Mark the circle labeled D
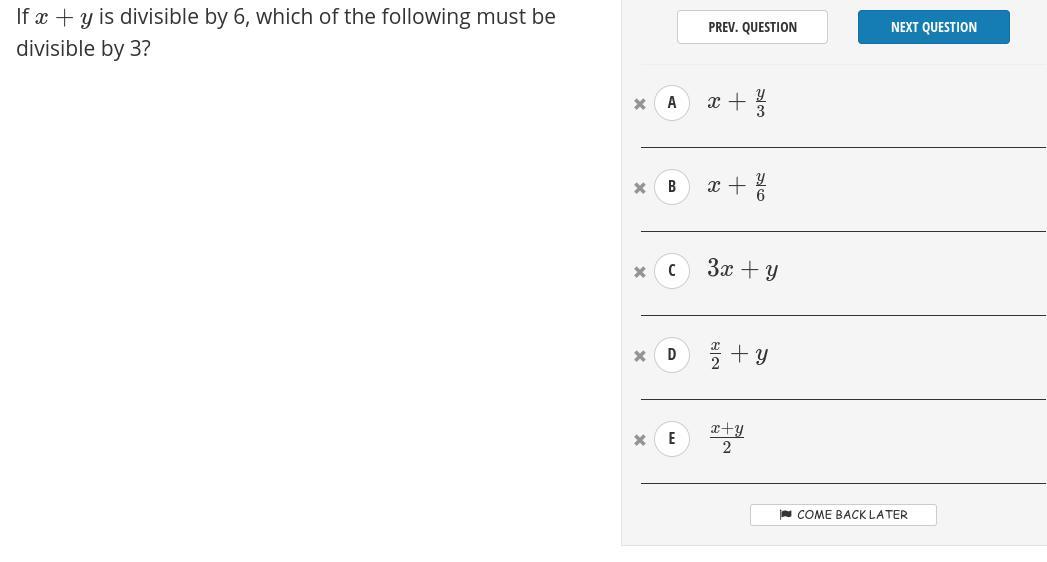1047x562 pixels. (x=672, y=355)
